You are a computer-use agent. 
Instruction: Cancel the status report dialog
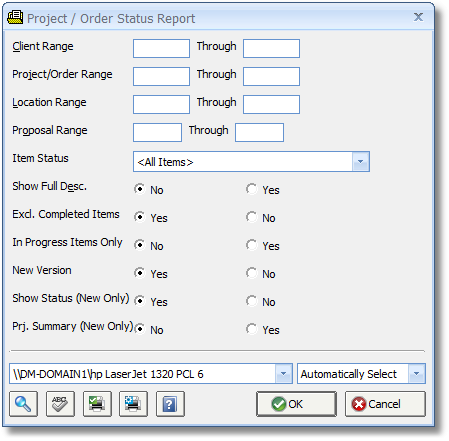pos(385,404)
